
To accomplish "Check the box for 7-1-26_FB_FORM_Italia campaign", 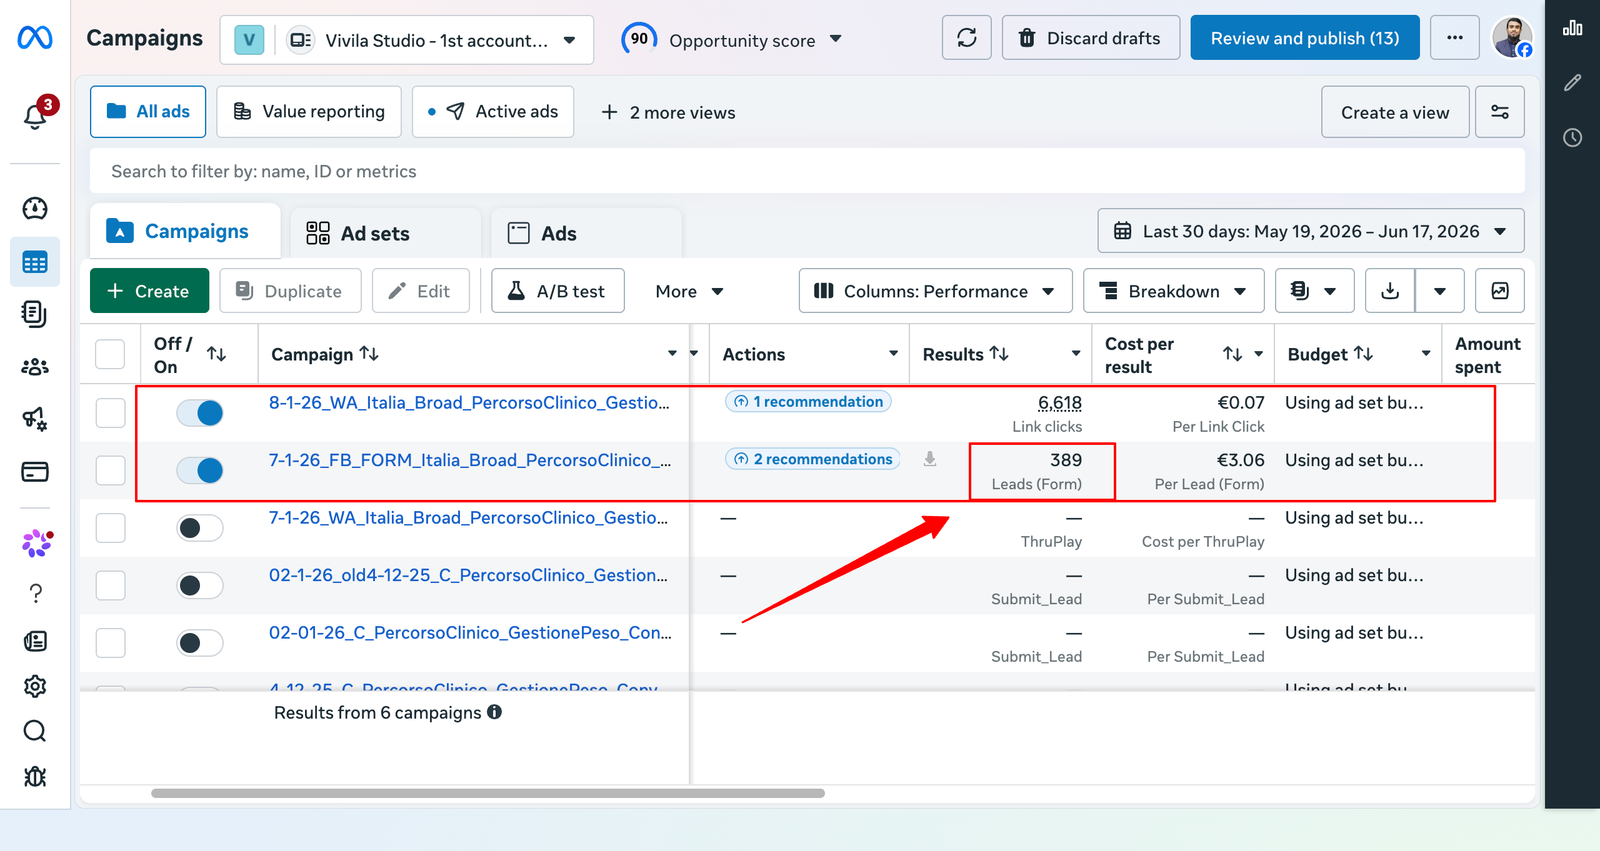I will click(x=110, y=470).
